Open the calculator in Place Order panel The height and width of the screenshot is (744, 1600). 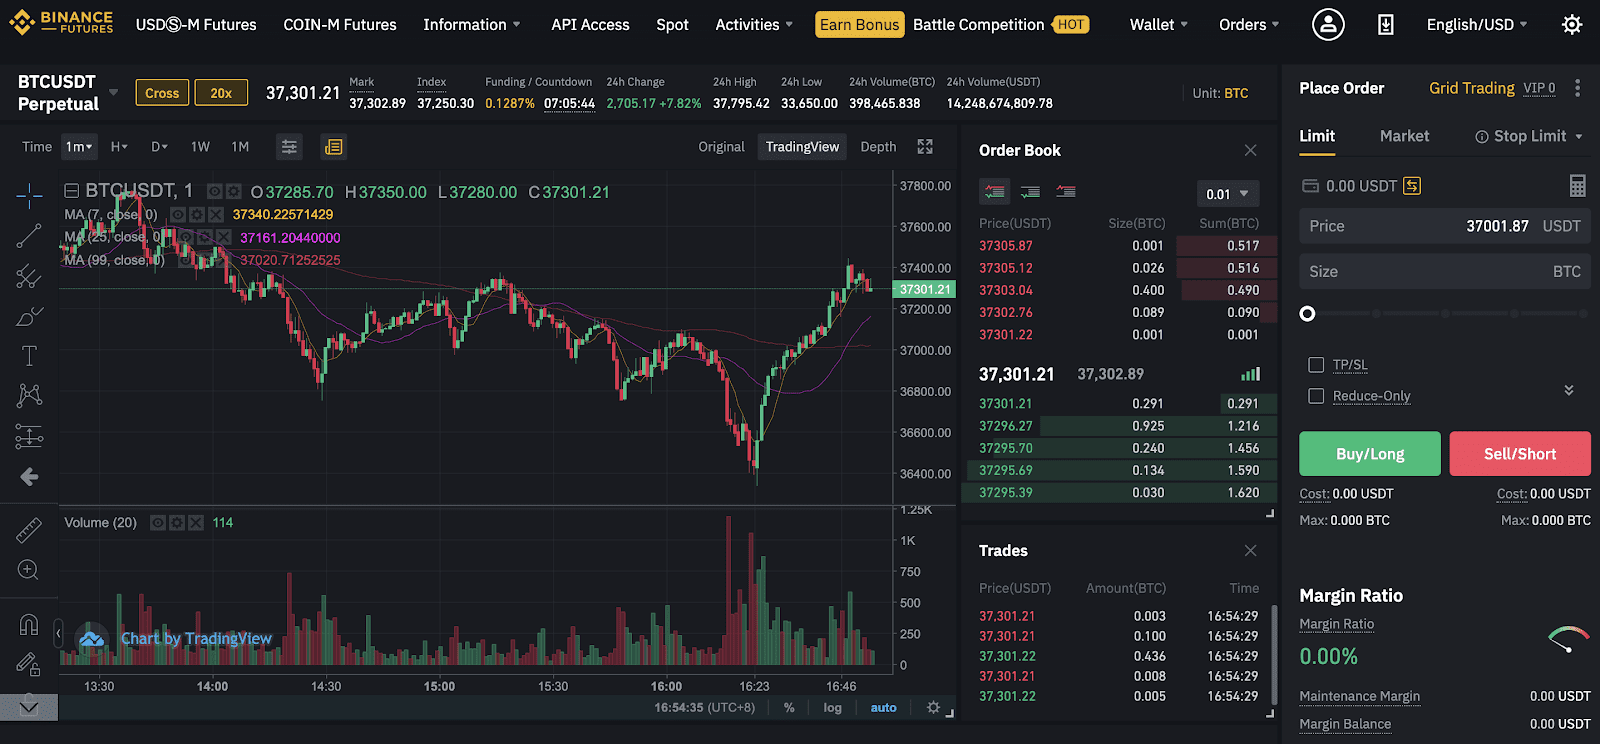tap(1577, 185)
